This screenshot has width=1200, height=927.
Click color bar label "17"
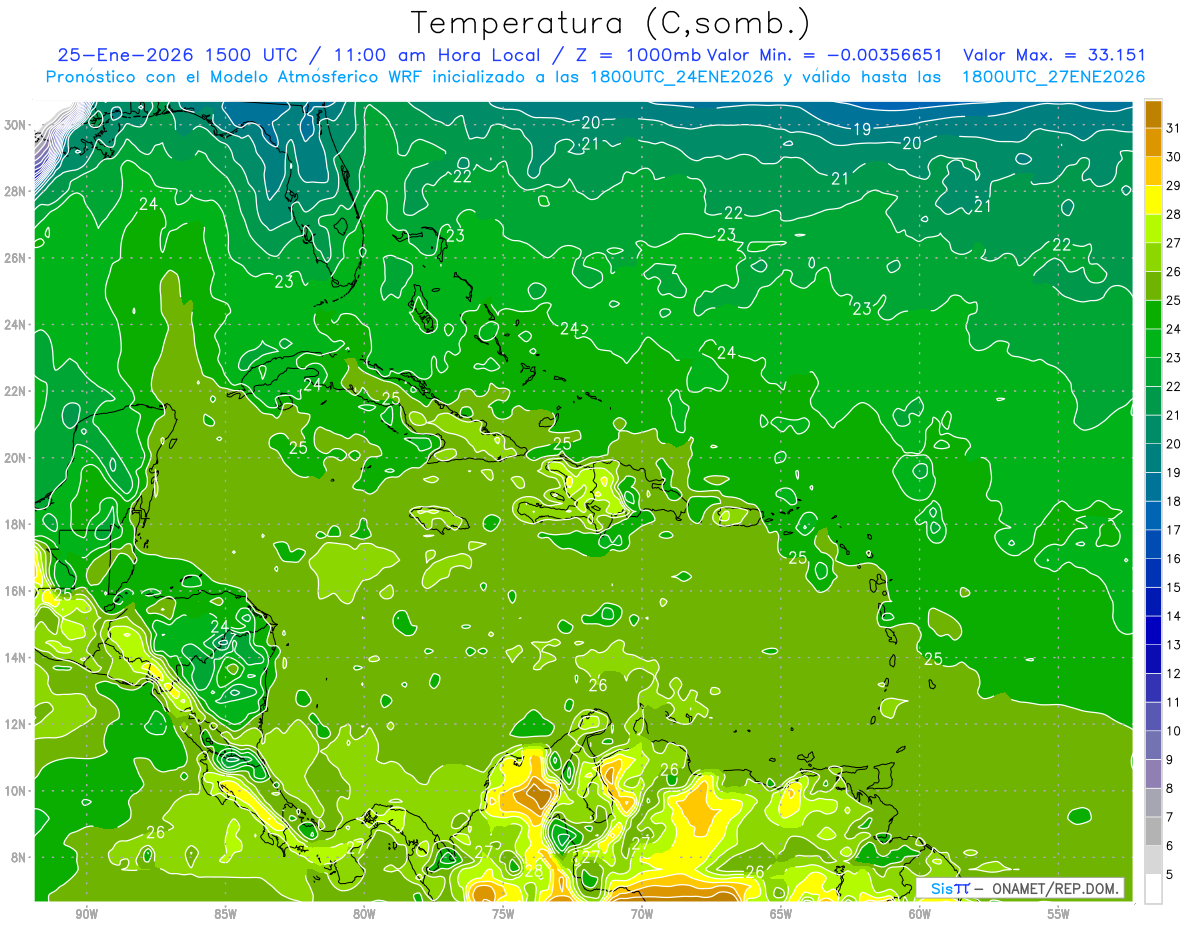[x=1174, y=530]
